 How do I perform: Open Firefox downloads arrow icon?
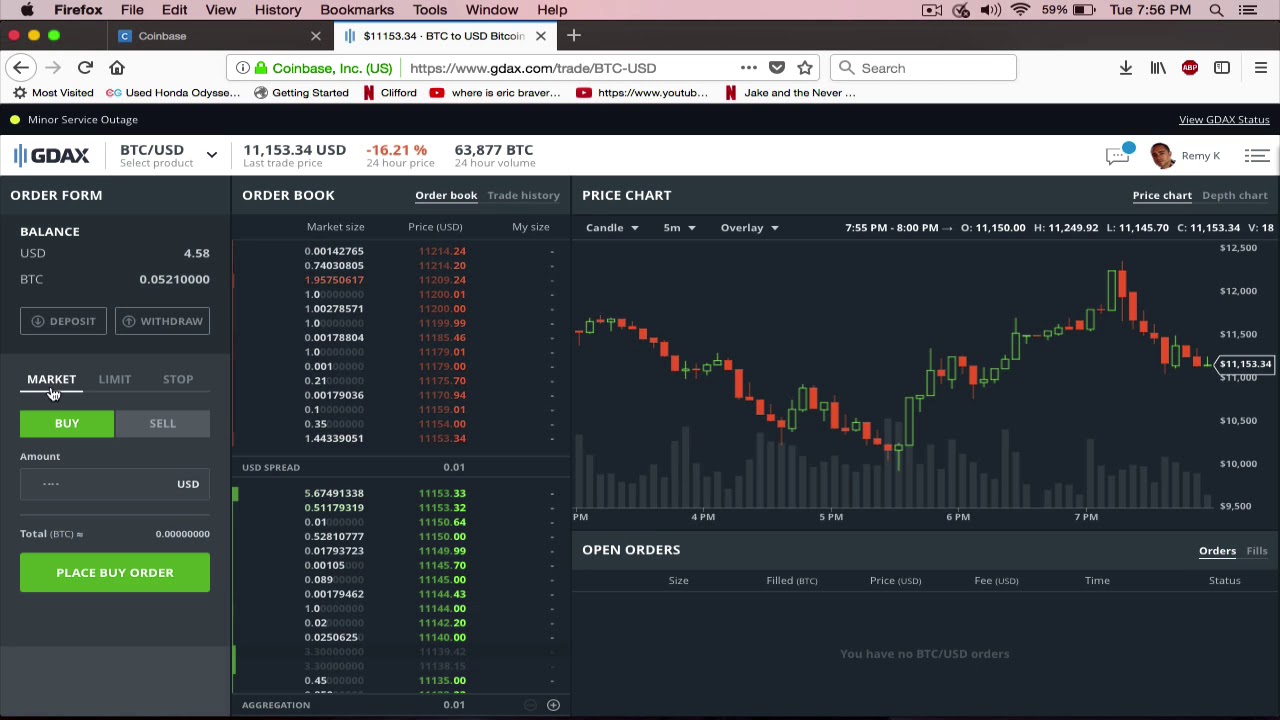pyautogui.click(x=1126, y=68)
